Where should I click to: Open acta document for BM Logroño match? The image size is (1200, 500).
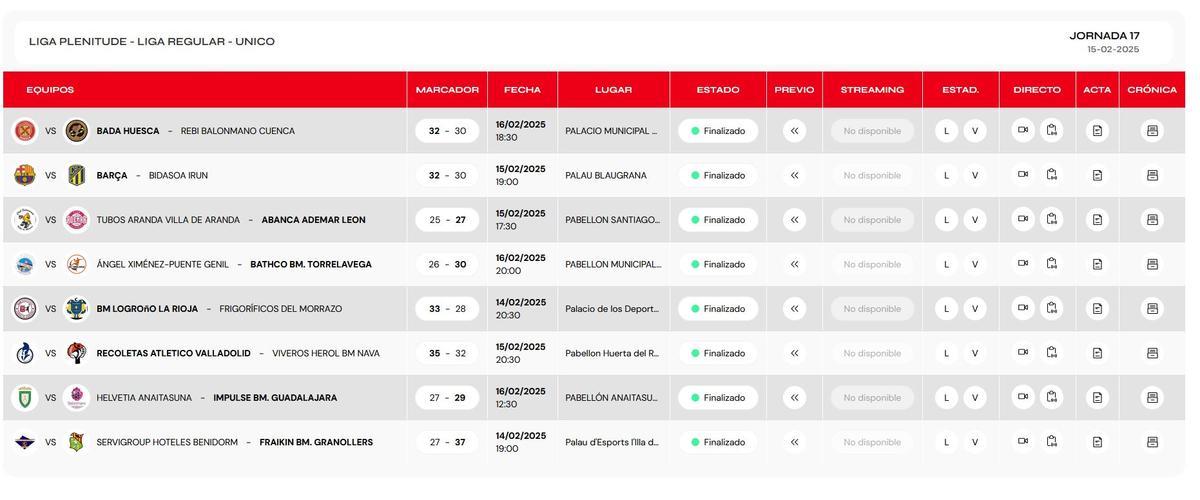pyautogui.click(x=1097, y=309)
